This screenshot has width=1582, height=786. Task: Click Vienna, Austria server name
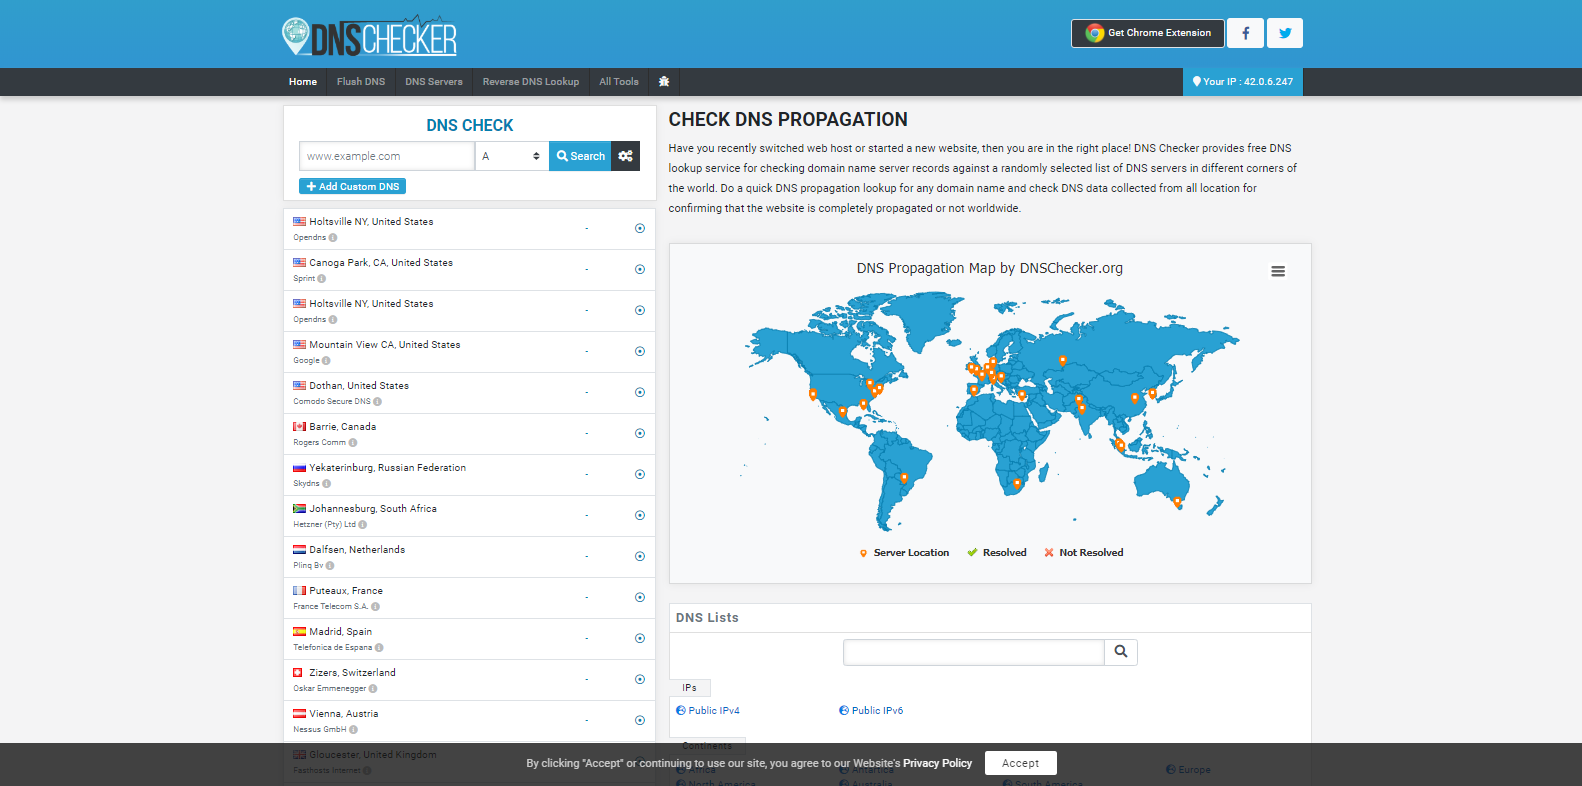click(344, 714)
